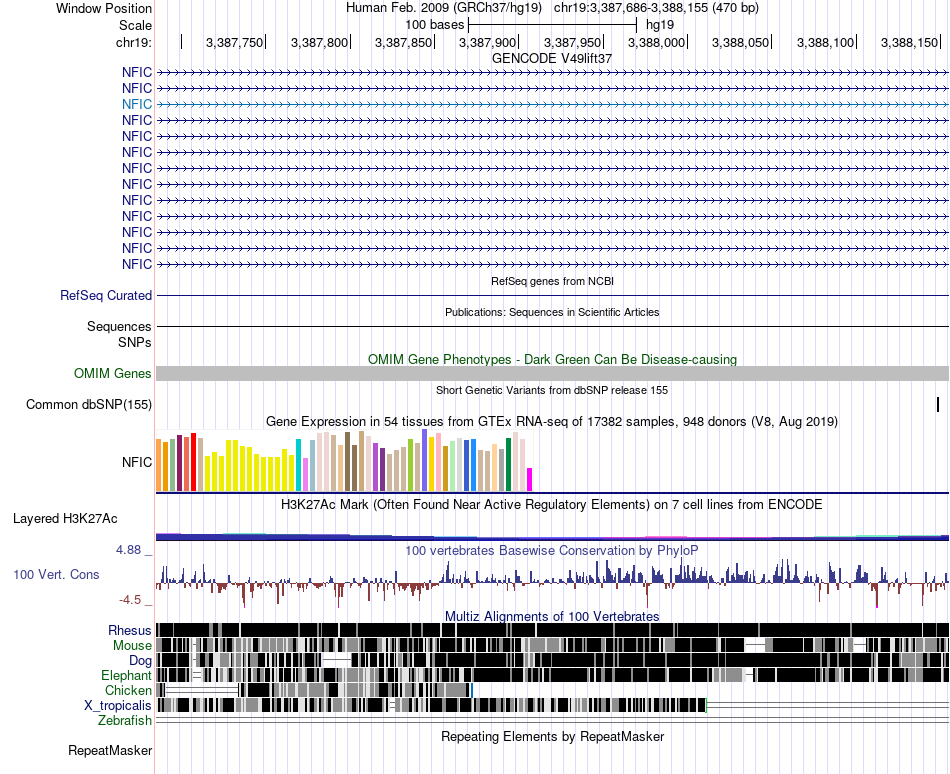950x774 pixels.
Task: Click the Rhesus alignment row label
Action: [x=130, y=630]
